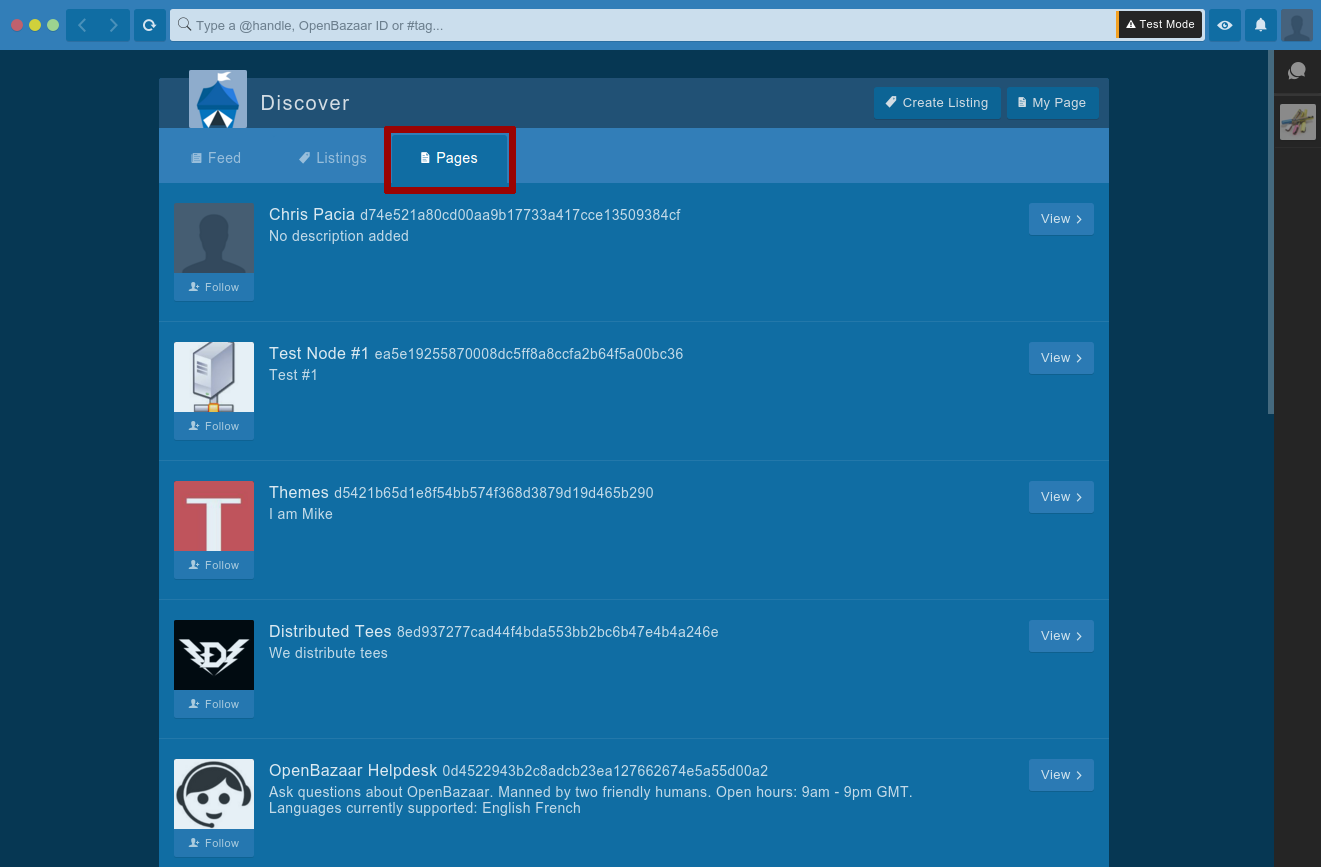Screen dimensions: 1321x867
Task: Open notifications via the bell icon
Action: 1261,25
